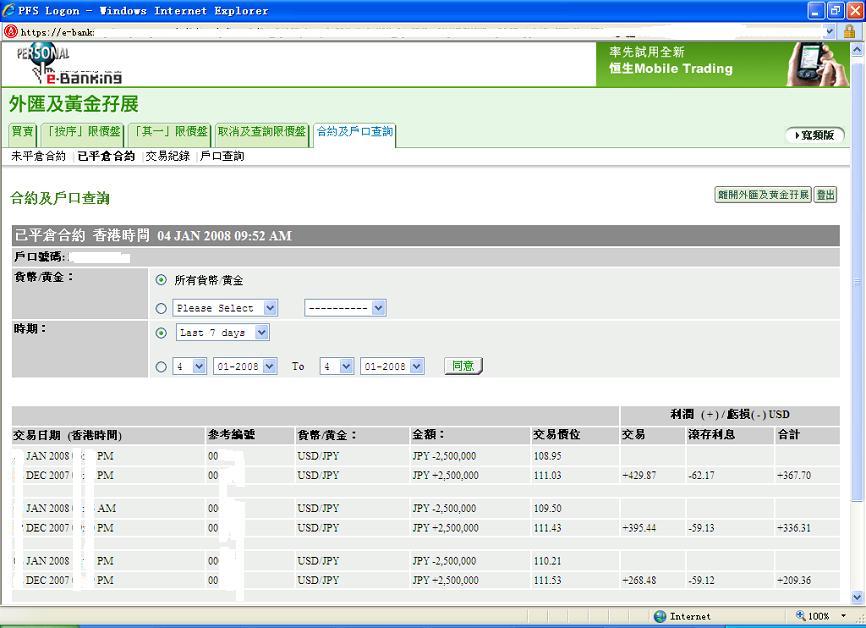
Task: Expand the address bar URL dropdown arrow
Action: [x=829, y=32]
